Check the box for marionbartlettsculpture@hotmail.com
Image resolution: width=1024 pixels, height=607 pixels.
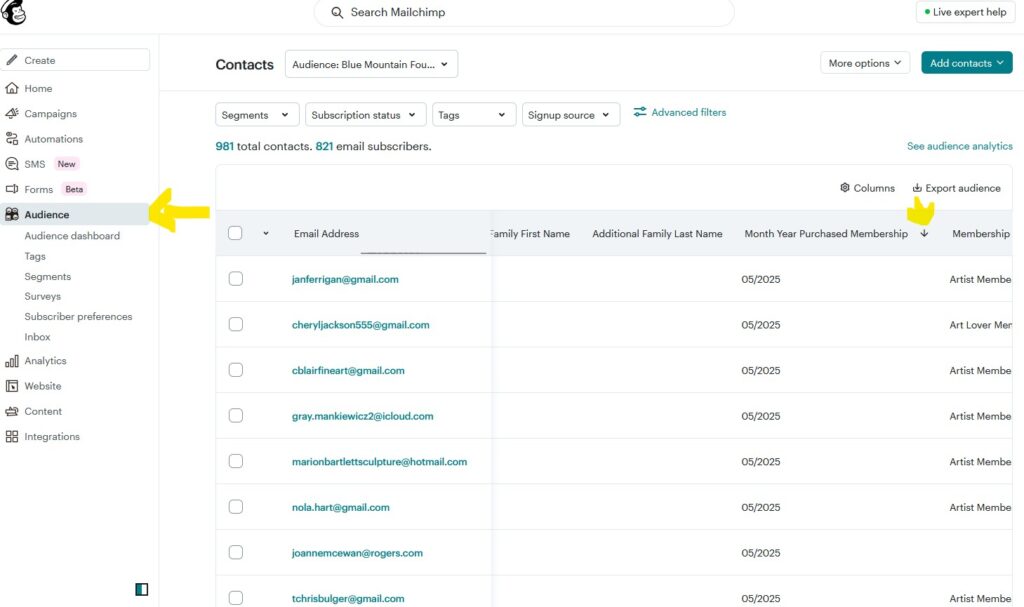pos(236,461)
